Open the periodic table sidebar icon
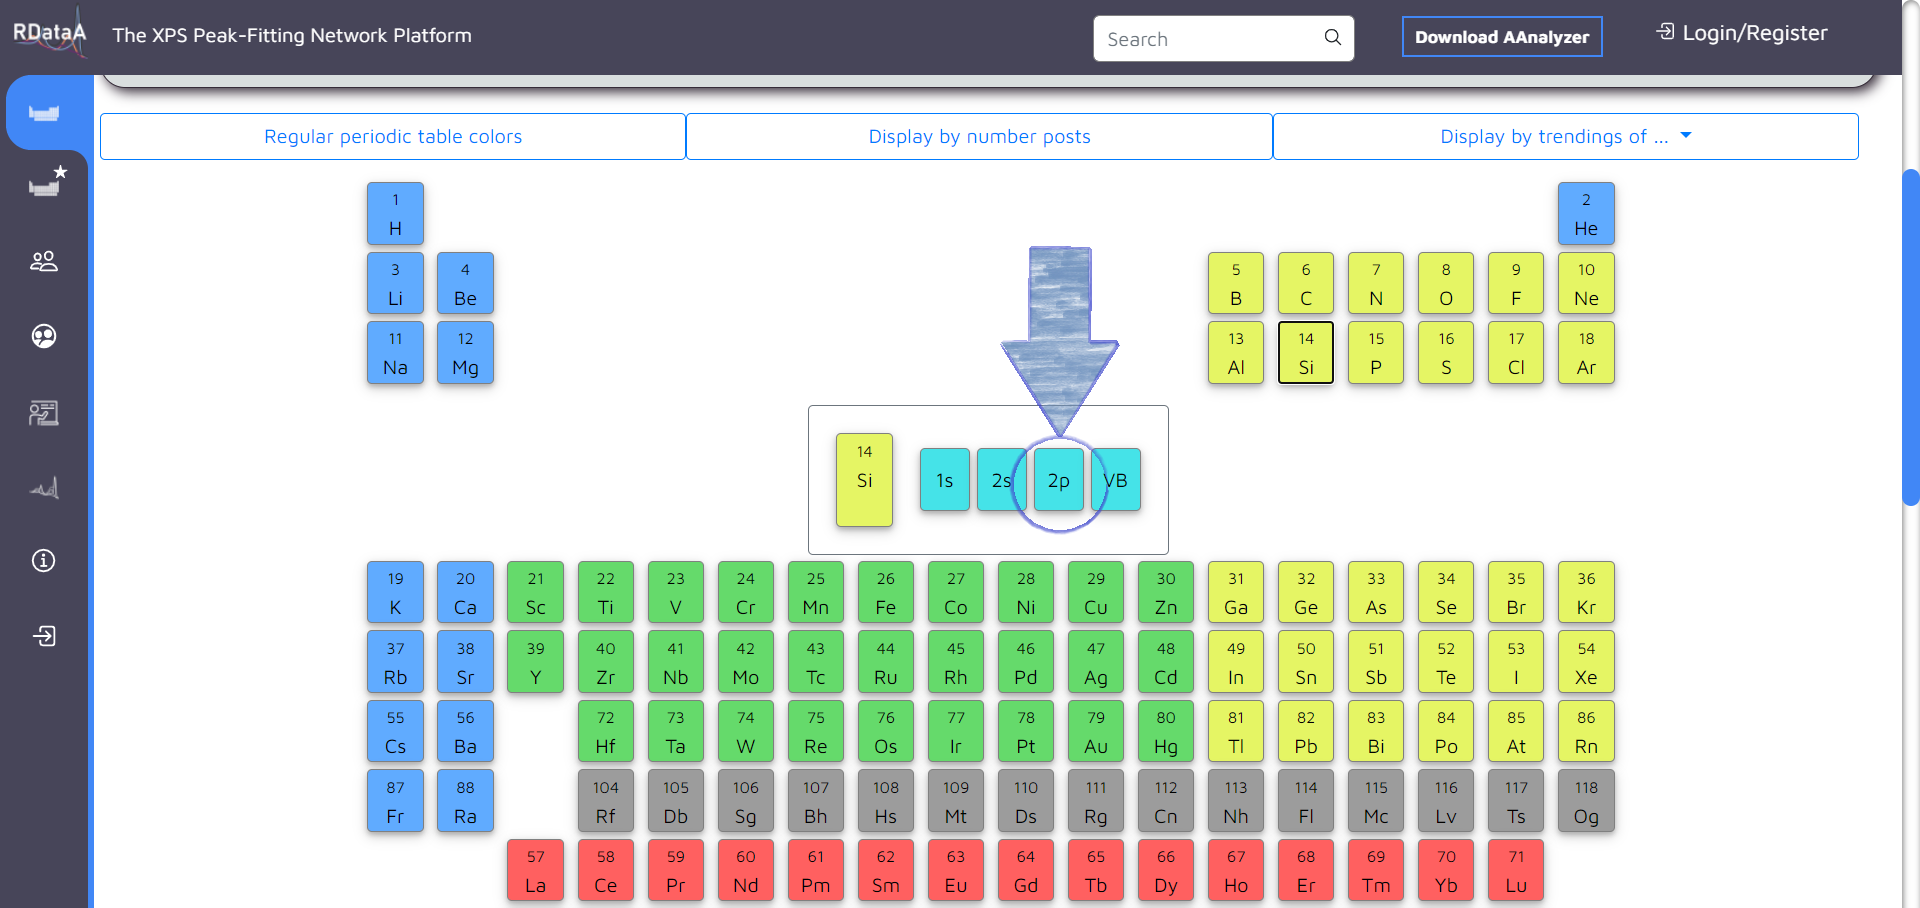The width and height of the screenshot is (1920, 908). click(x=44, y=113)
